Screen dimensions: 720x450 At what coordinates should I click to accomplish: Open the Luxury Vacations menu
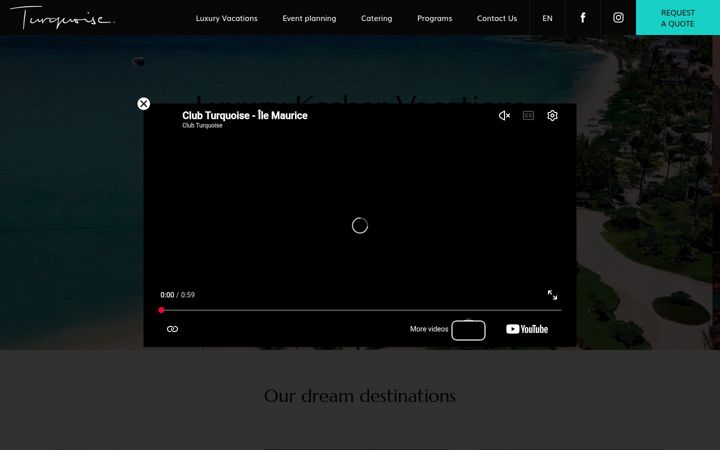click(226, 18)
